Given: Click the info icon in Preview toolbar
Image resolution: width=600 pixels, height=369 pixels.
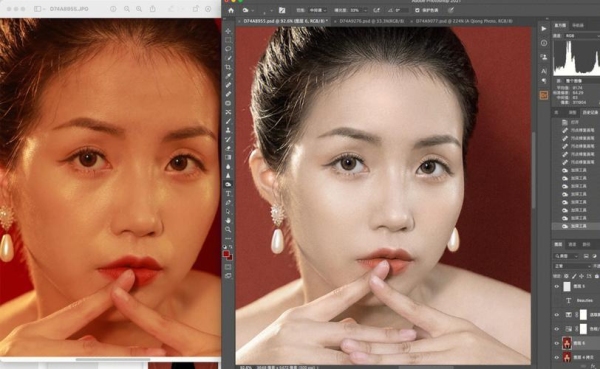Looking at the screenshot, I should coord(113,9).
